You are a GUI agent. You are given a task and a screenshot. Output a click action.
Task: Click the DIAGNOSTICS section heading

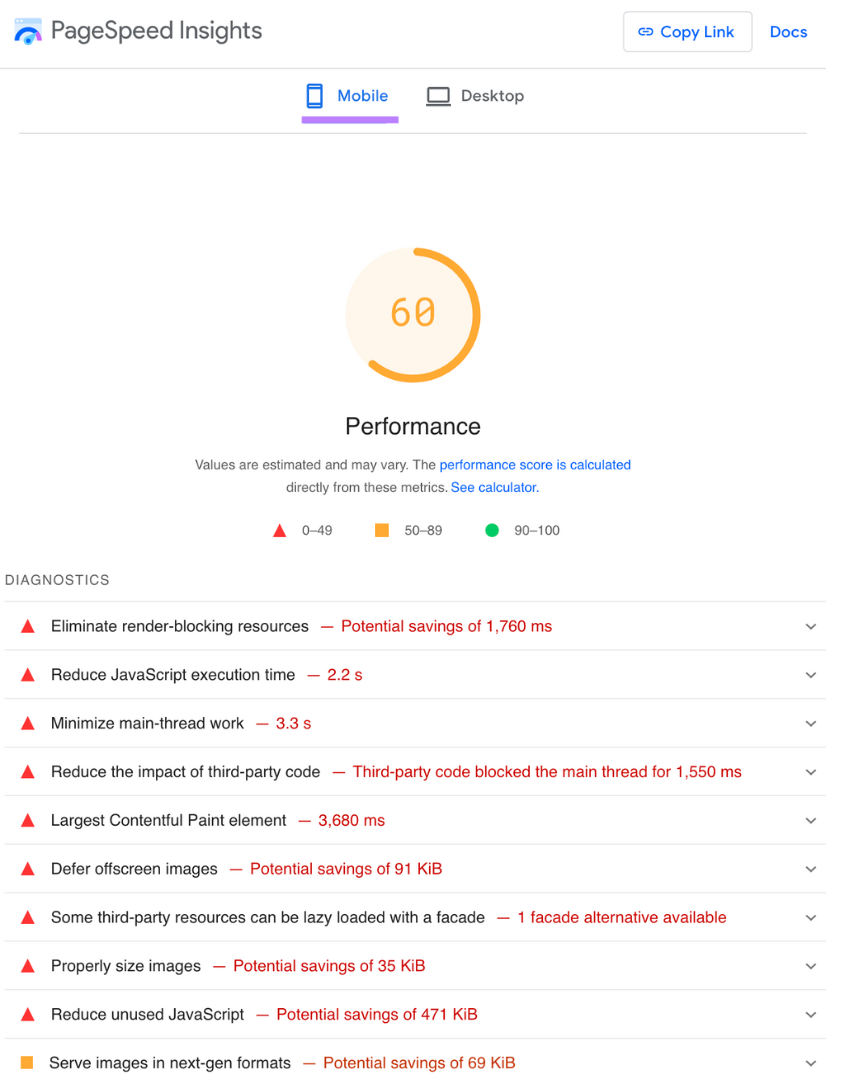[x=57, y=580]
